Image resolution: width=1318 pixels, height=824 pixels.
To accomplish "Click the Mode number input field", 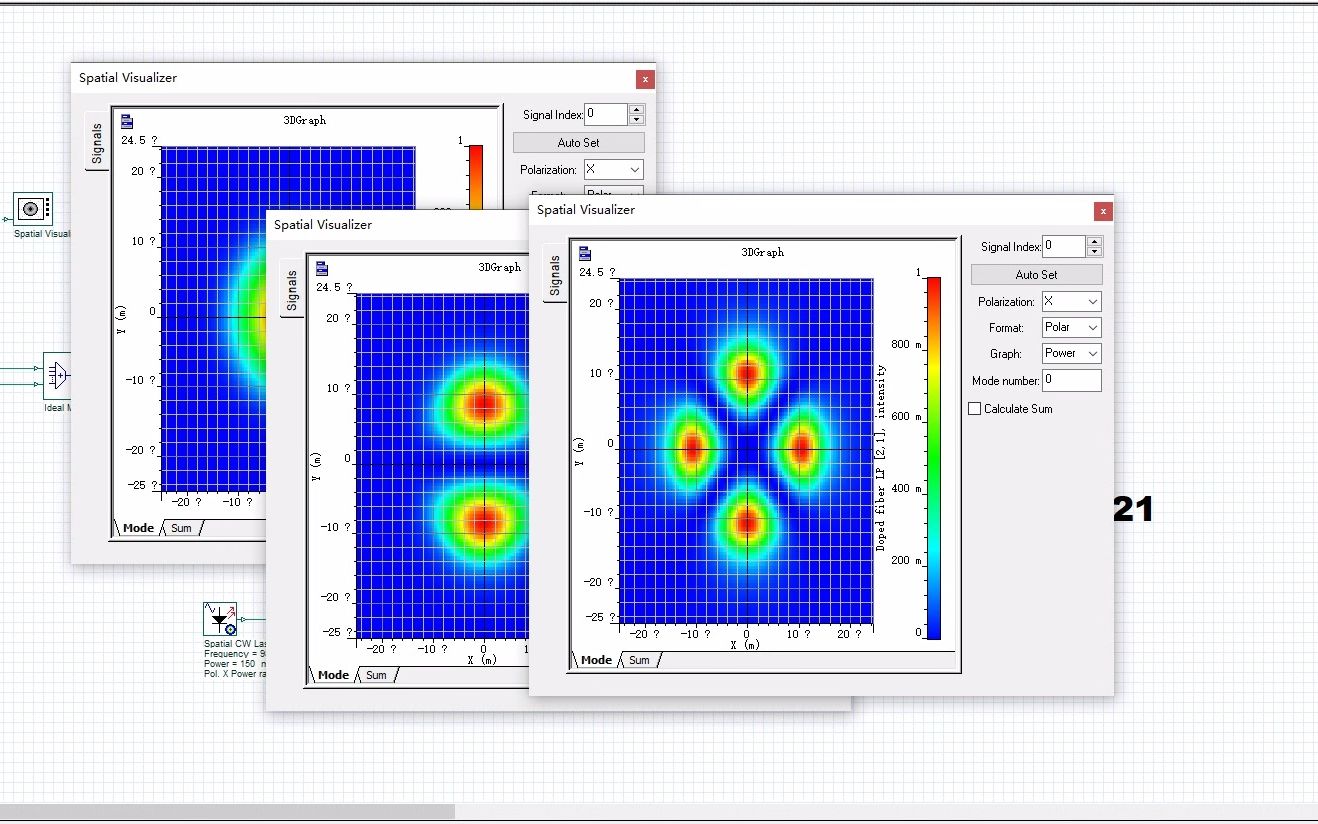I will coord(1071,380).
